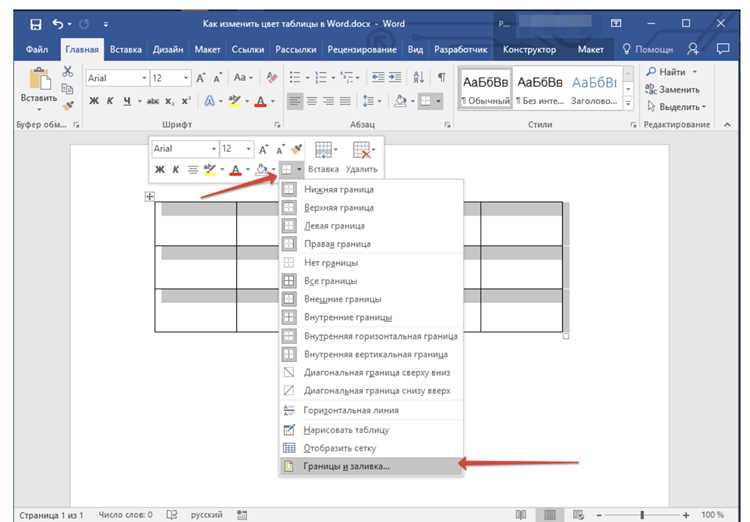Click the Clear Formatting eraser icon
The image size is (750, 522).
(272, 78)
